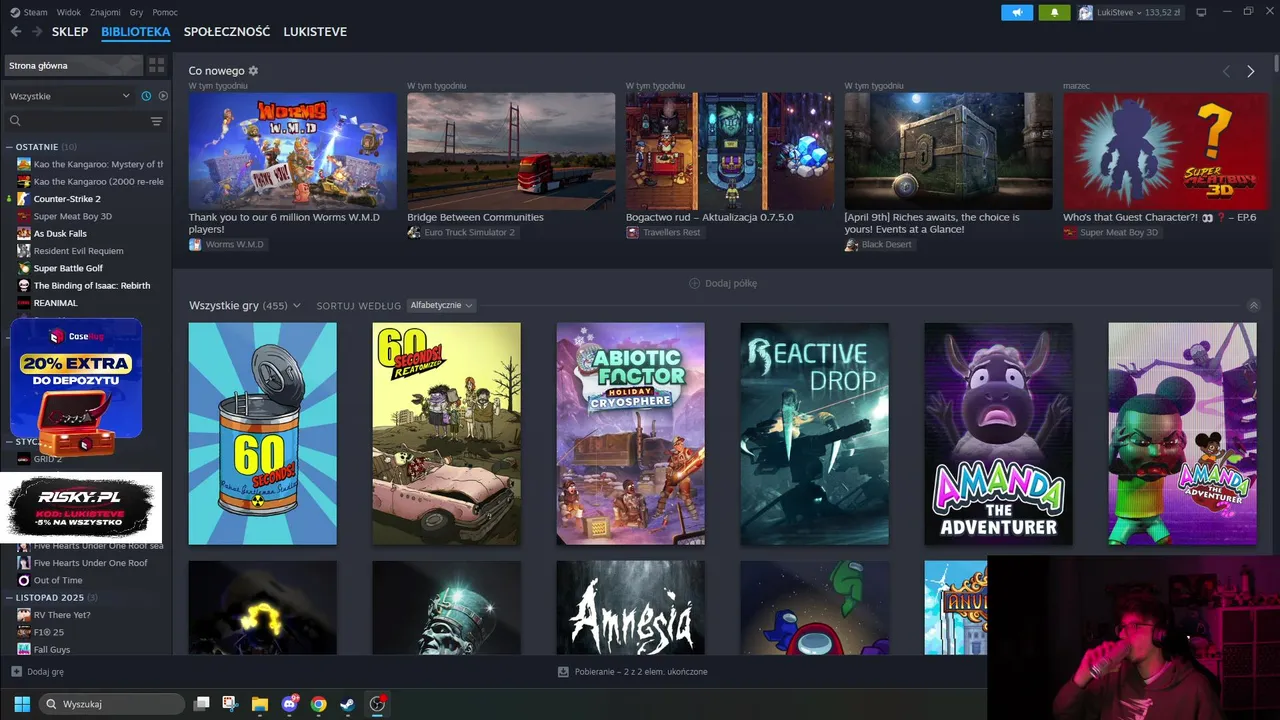The width and height of the screenshot is (1280, 720).
Task: Open the Alfabetycznie sort dropdown
Action: 441,305
